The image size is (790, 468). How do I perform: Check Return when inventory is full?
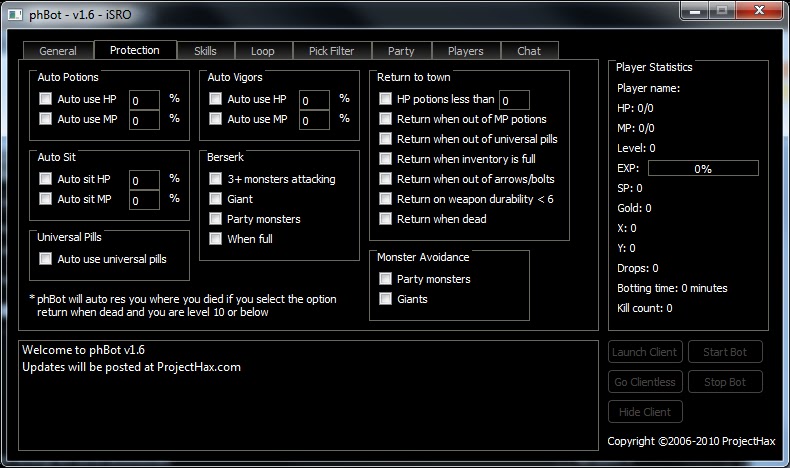click(x=385, y=159)
